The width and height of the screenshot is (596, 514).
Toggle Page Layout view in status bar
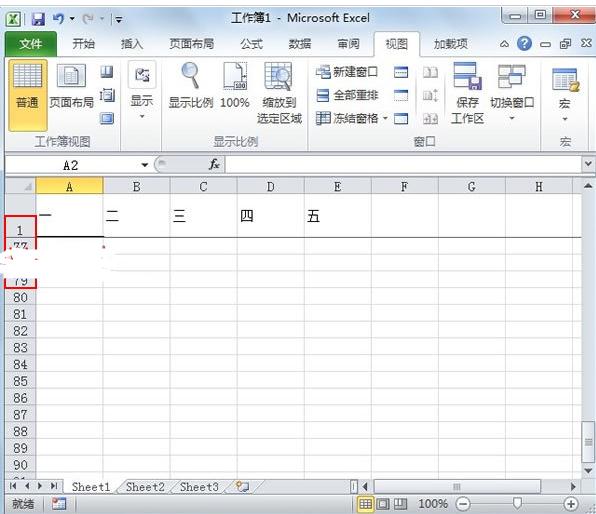[x=383, y=504]
